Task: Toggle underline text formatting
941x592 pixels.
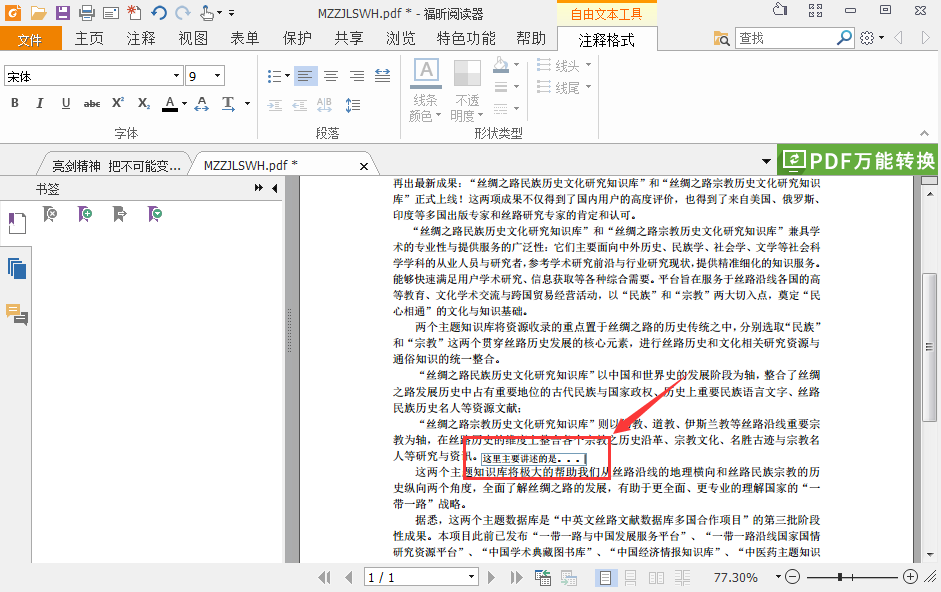Action: (64, 103)
